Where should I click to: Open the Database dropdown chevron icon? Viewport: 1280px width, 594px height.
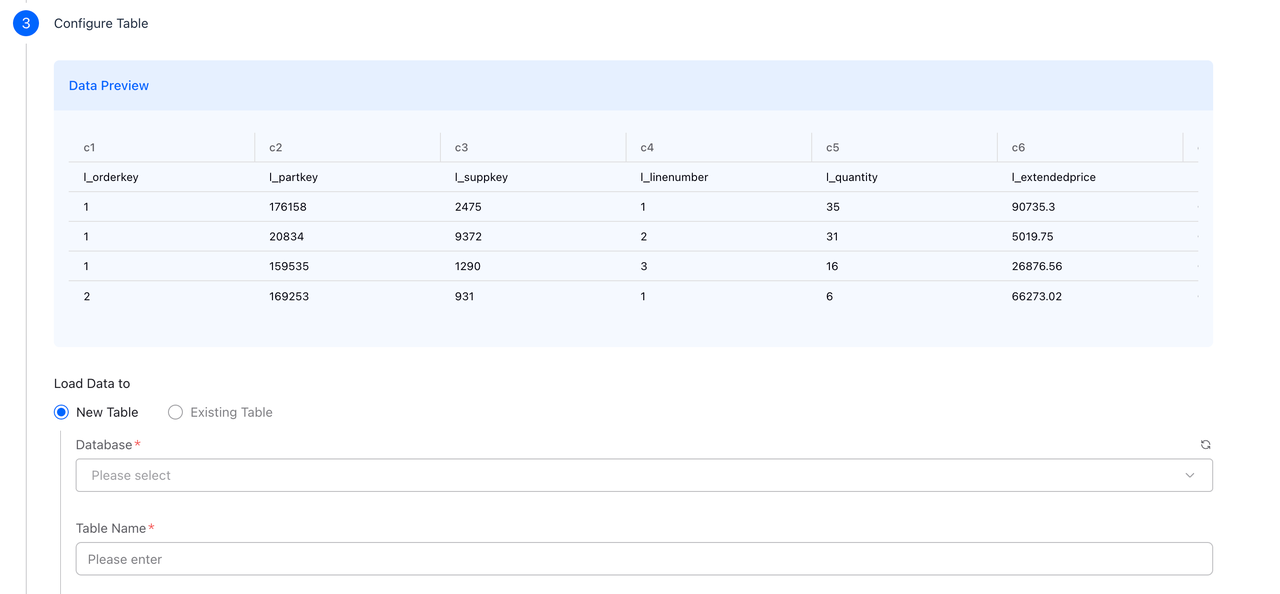coord(1190,475)
